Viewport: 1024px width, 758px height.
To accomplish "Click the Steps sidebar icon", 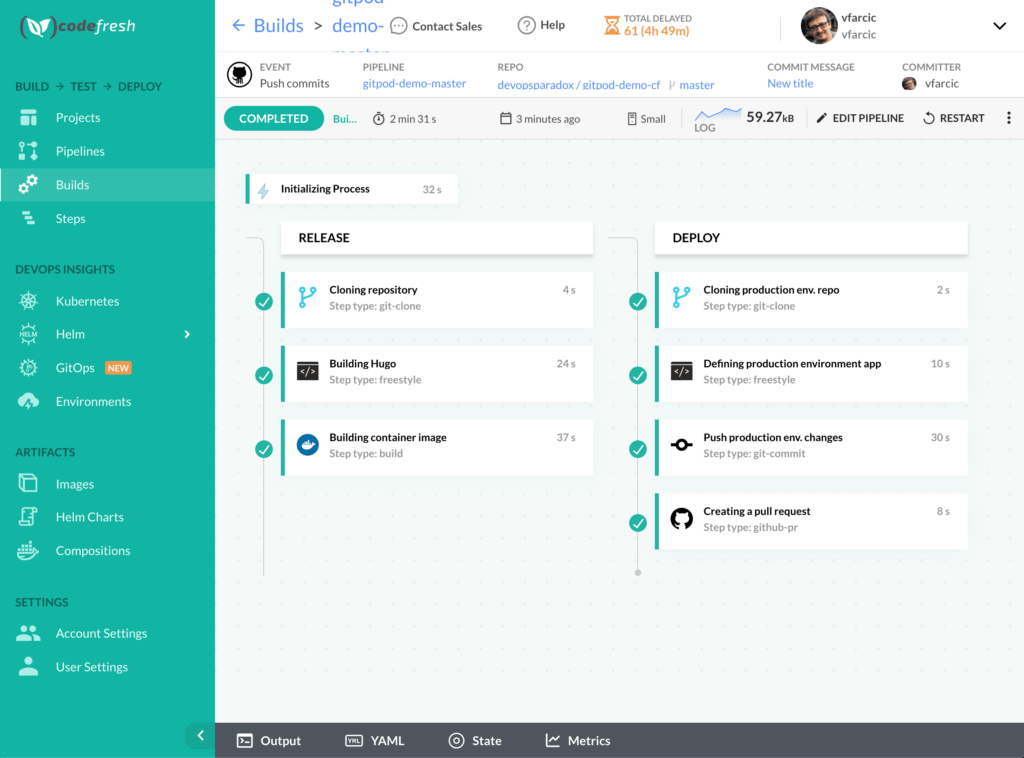I will 28,219.
